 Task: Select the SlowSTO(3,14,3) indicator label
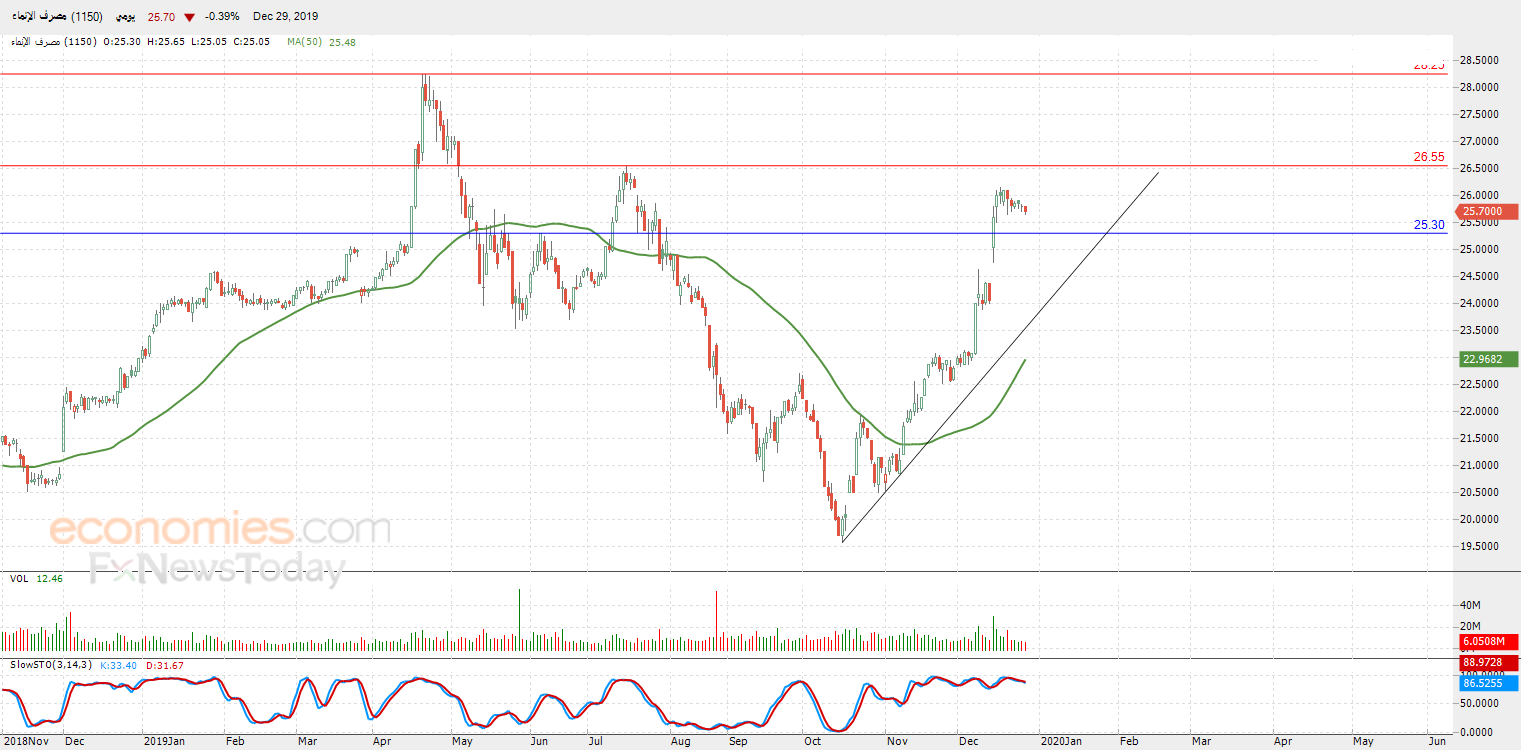pos(50,665)
